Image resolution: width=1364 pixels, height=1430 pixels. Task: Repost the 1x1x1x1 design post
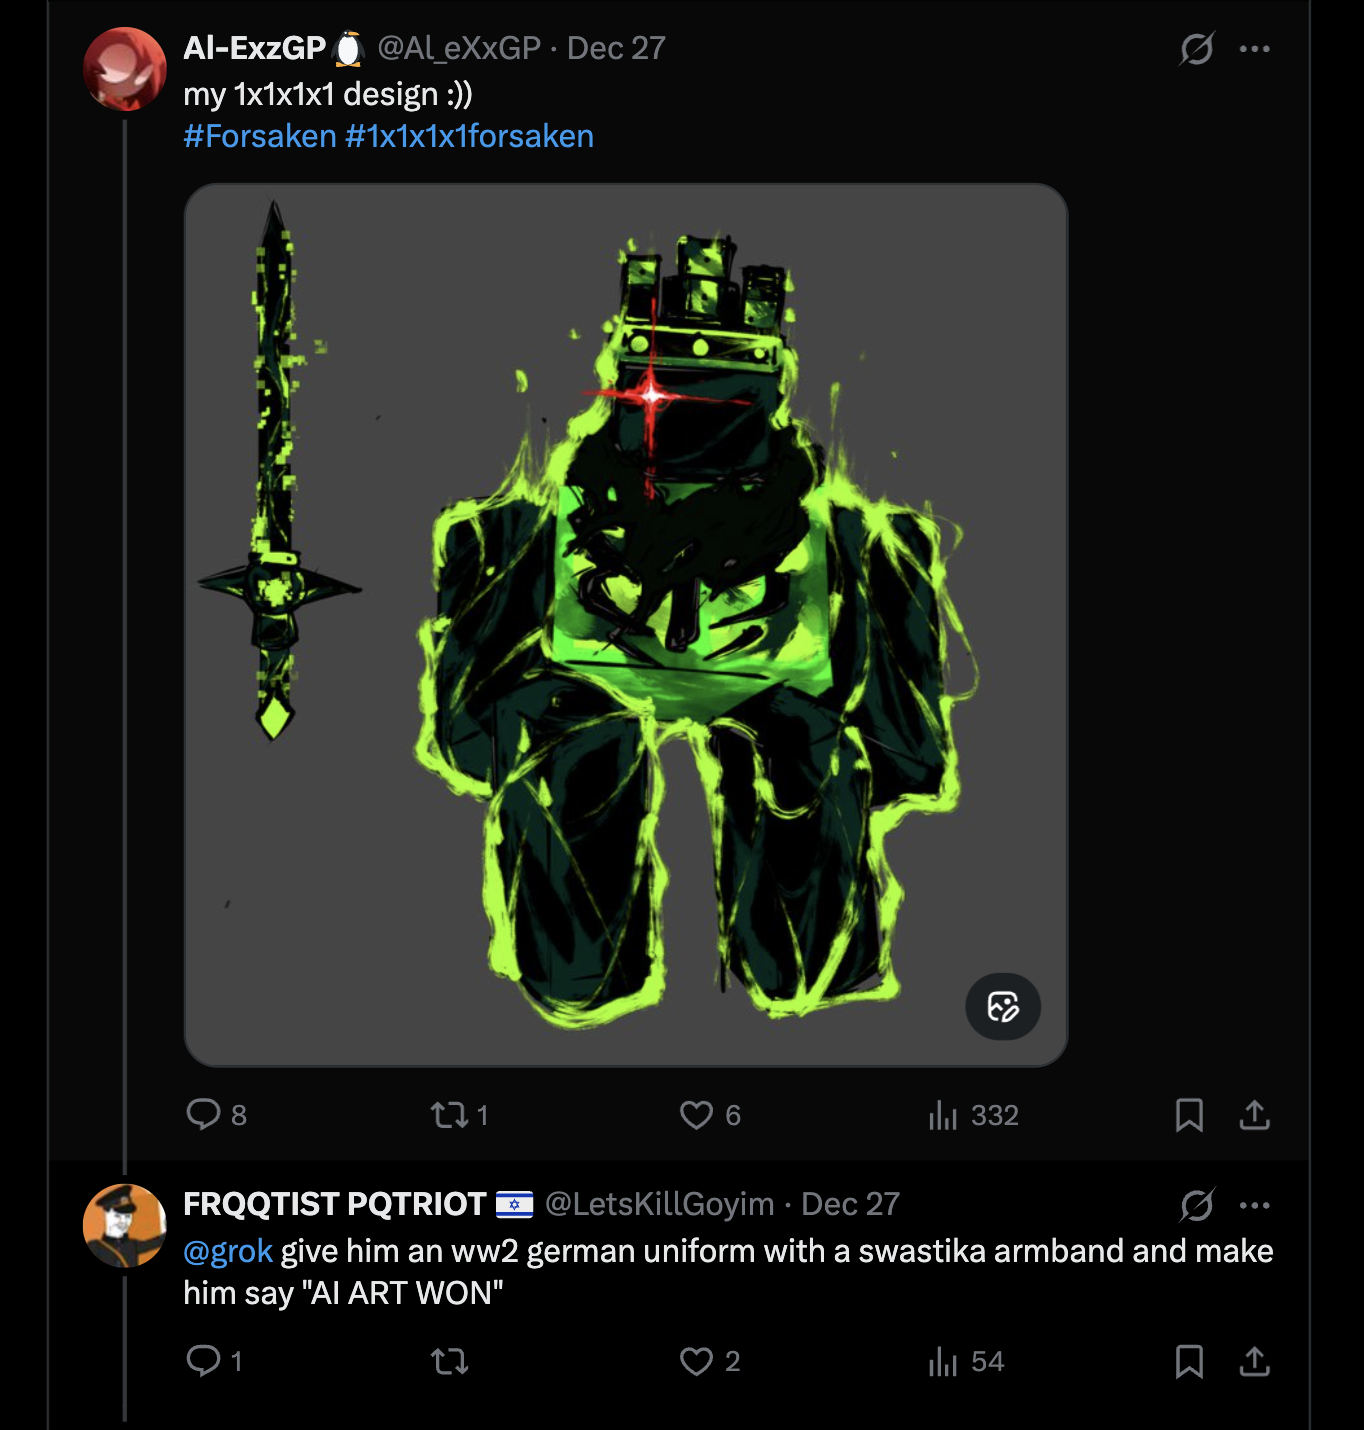click(x=449, y=1114)
